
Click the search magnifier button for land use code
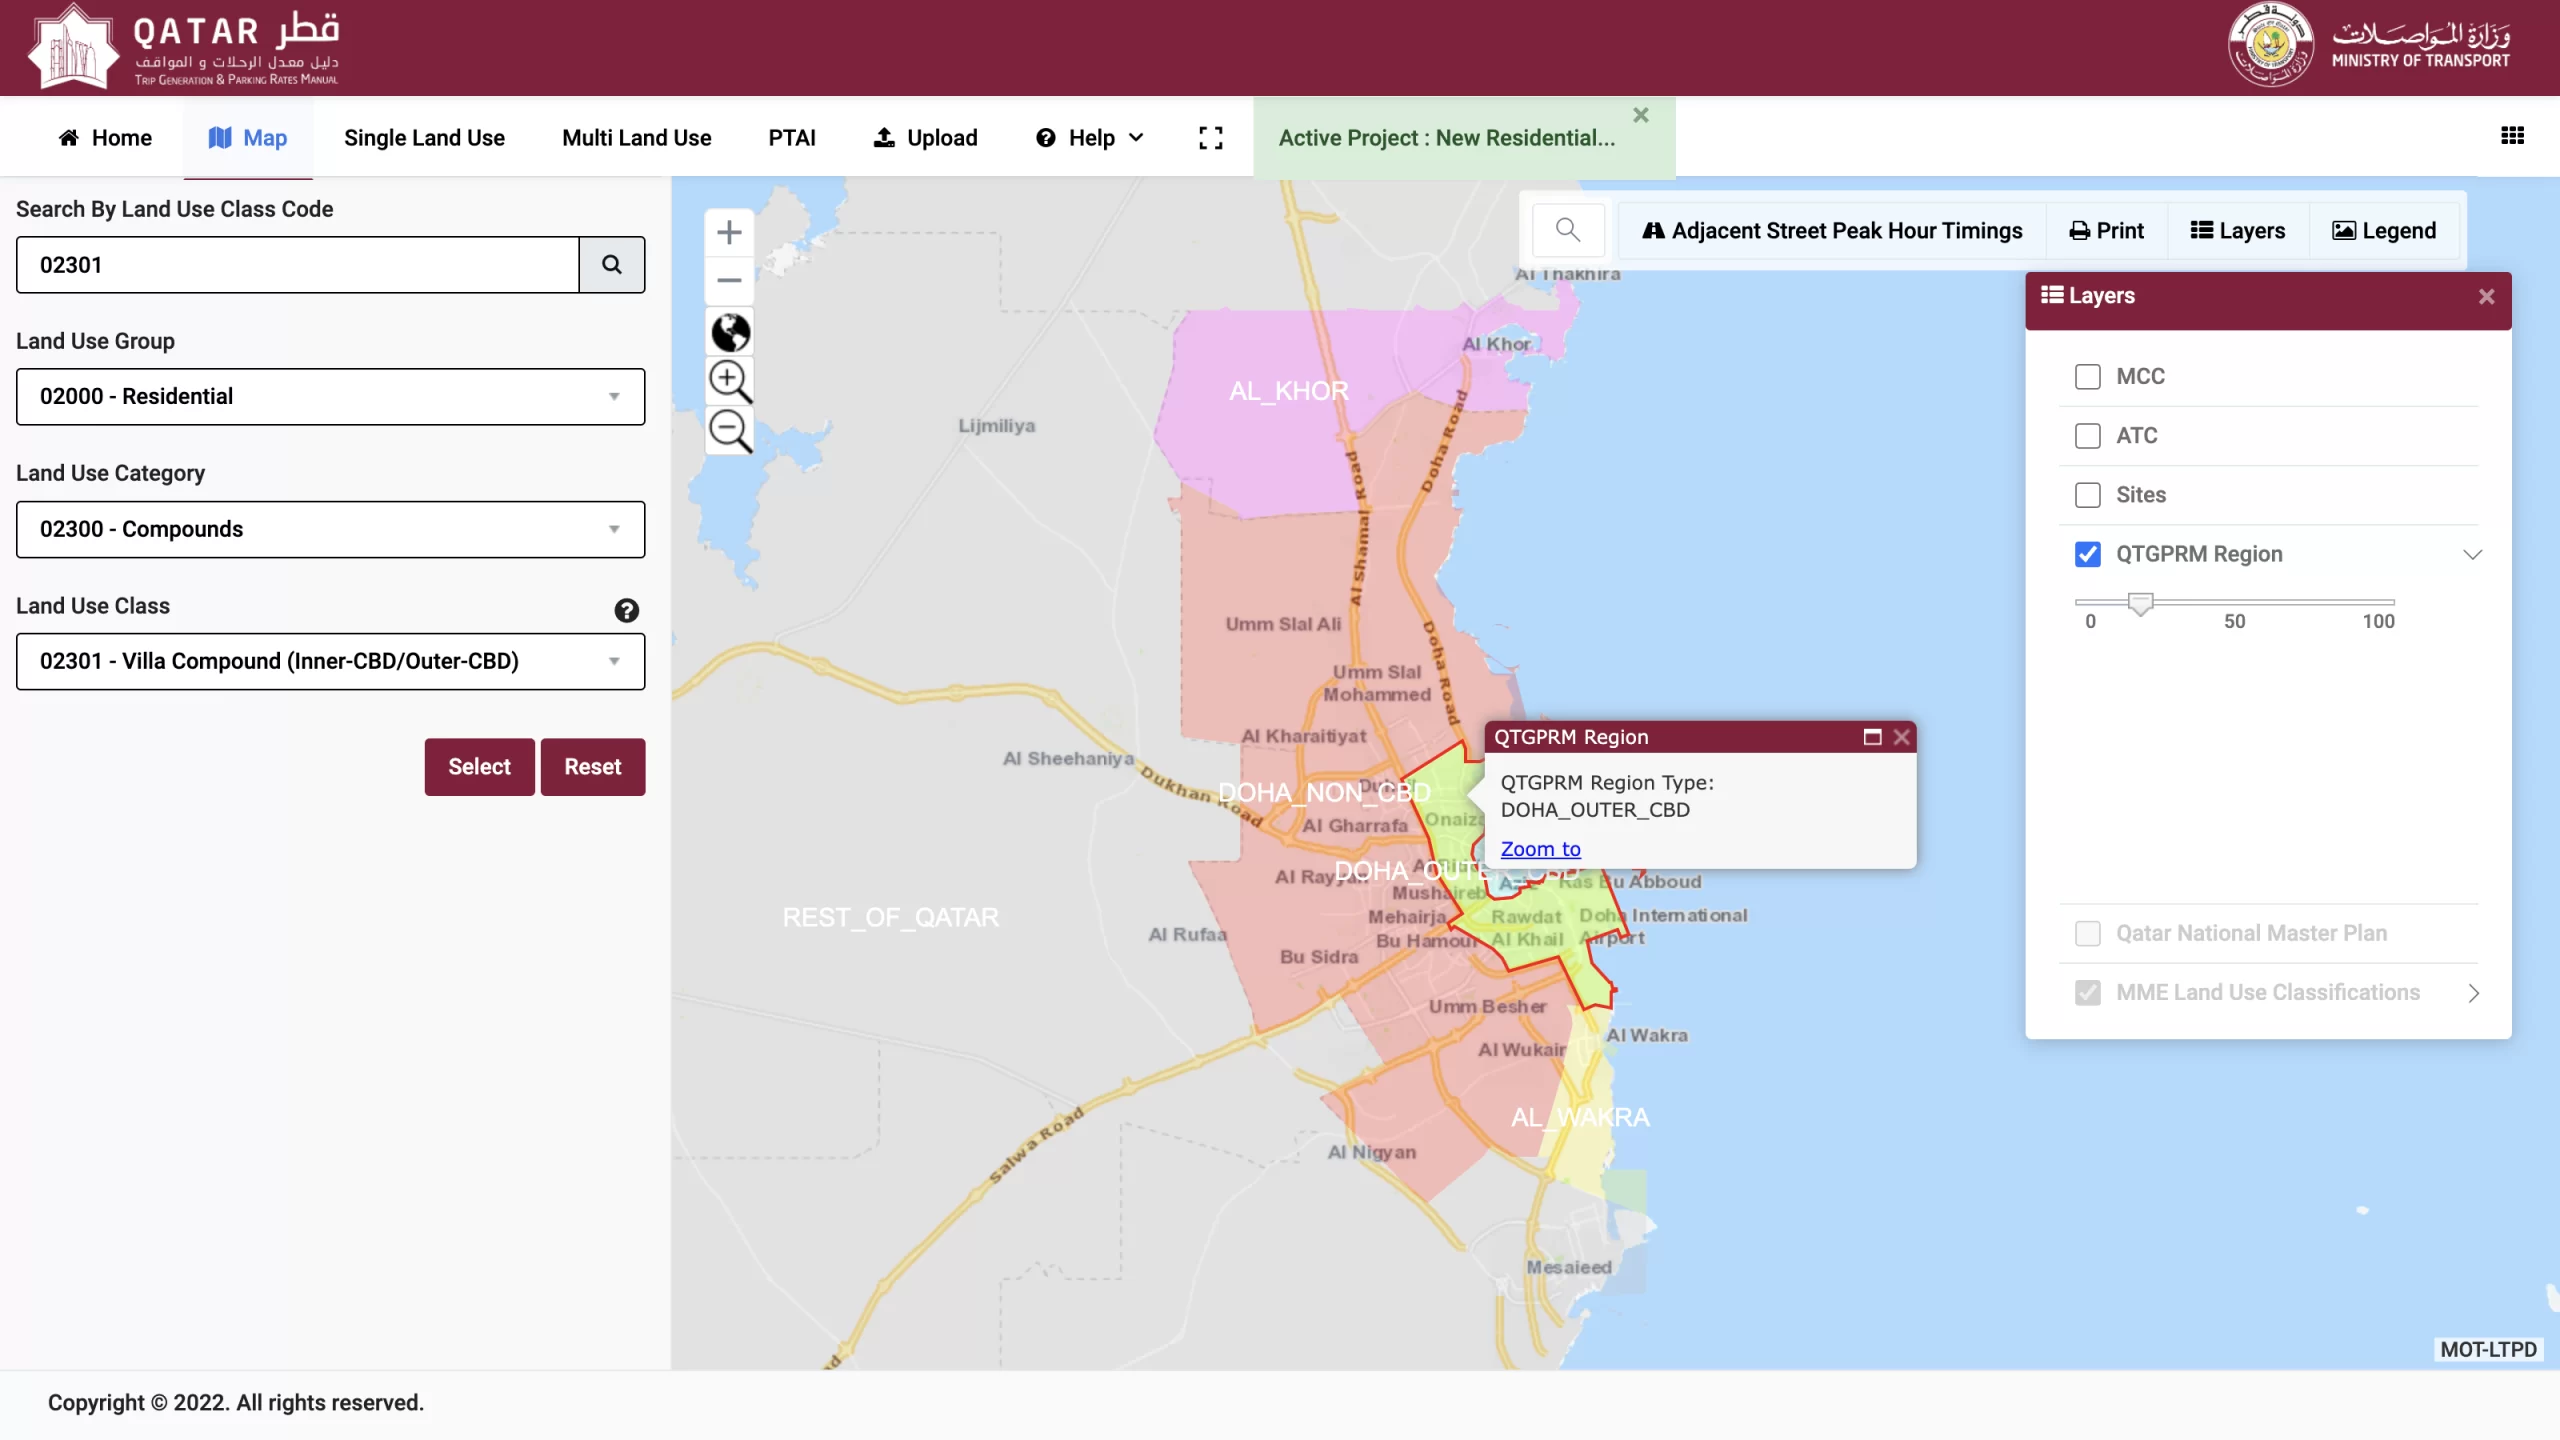click(x=612, y=265)
